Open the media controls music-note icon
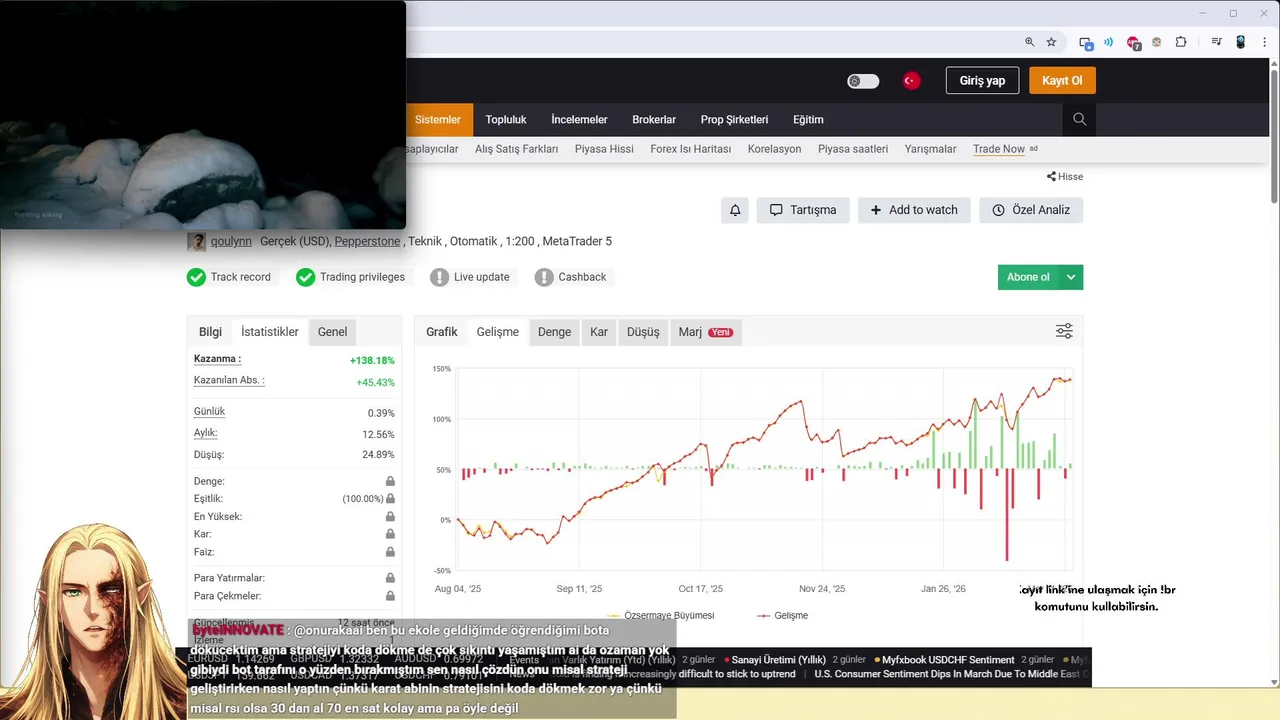This screenshot has width=1280, height=720. click(1216, 42)
